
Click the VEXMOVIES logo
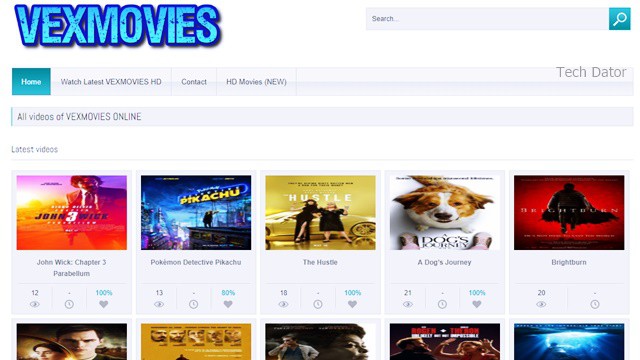(x=118, y=25)
